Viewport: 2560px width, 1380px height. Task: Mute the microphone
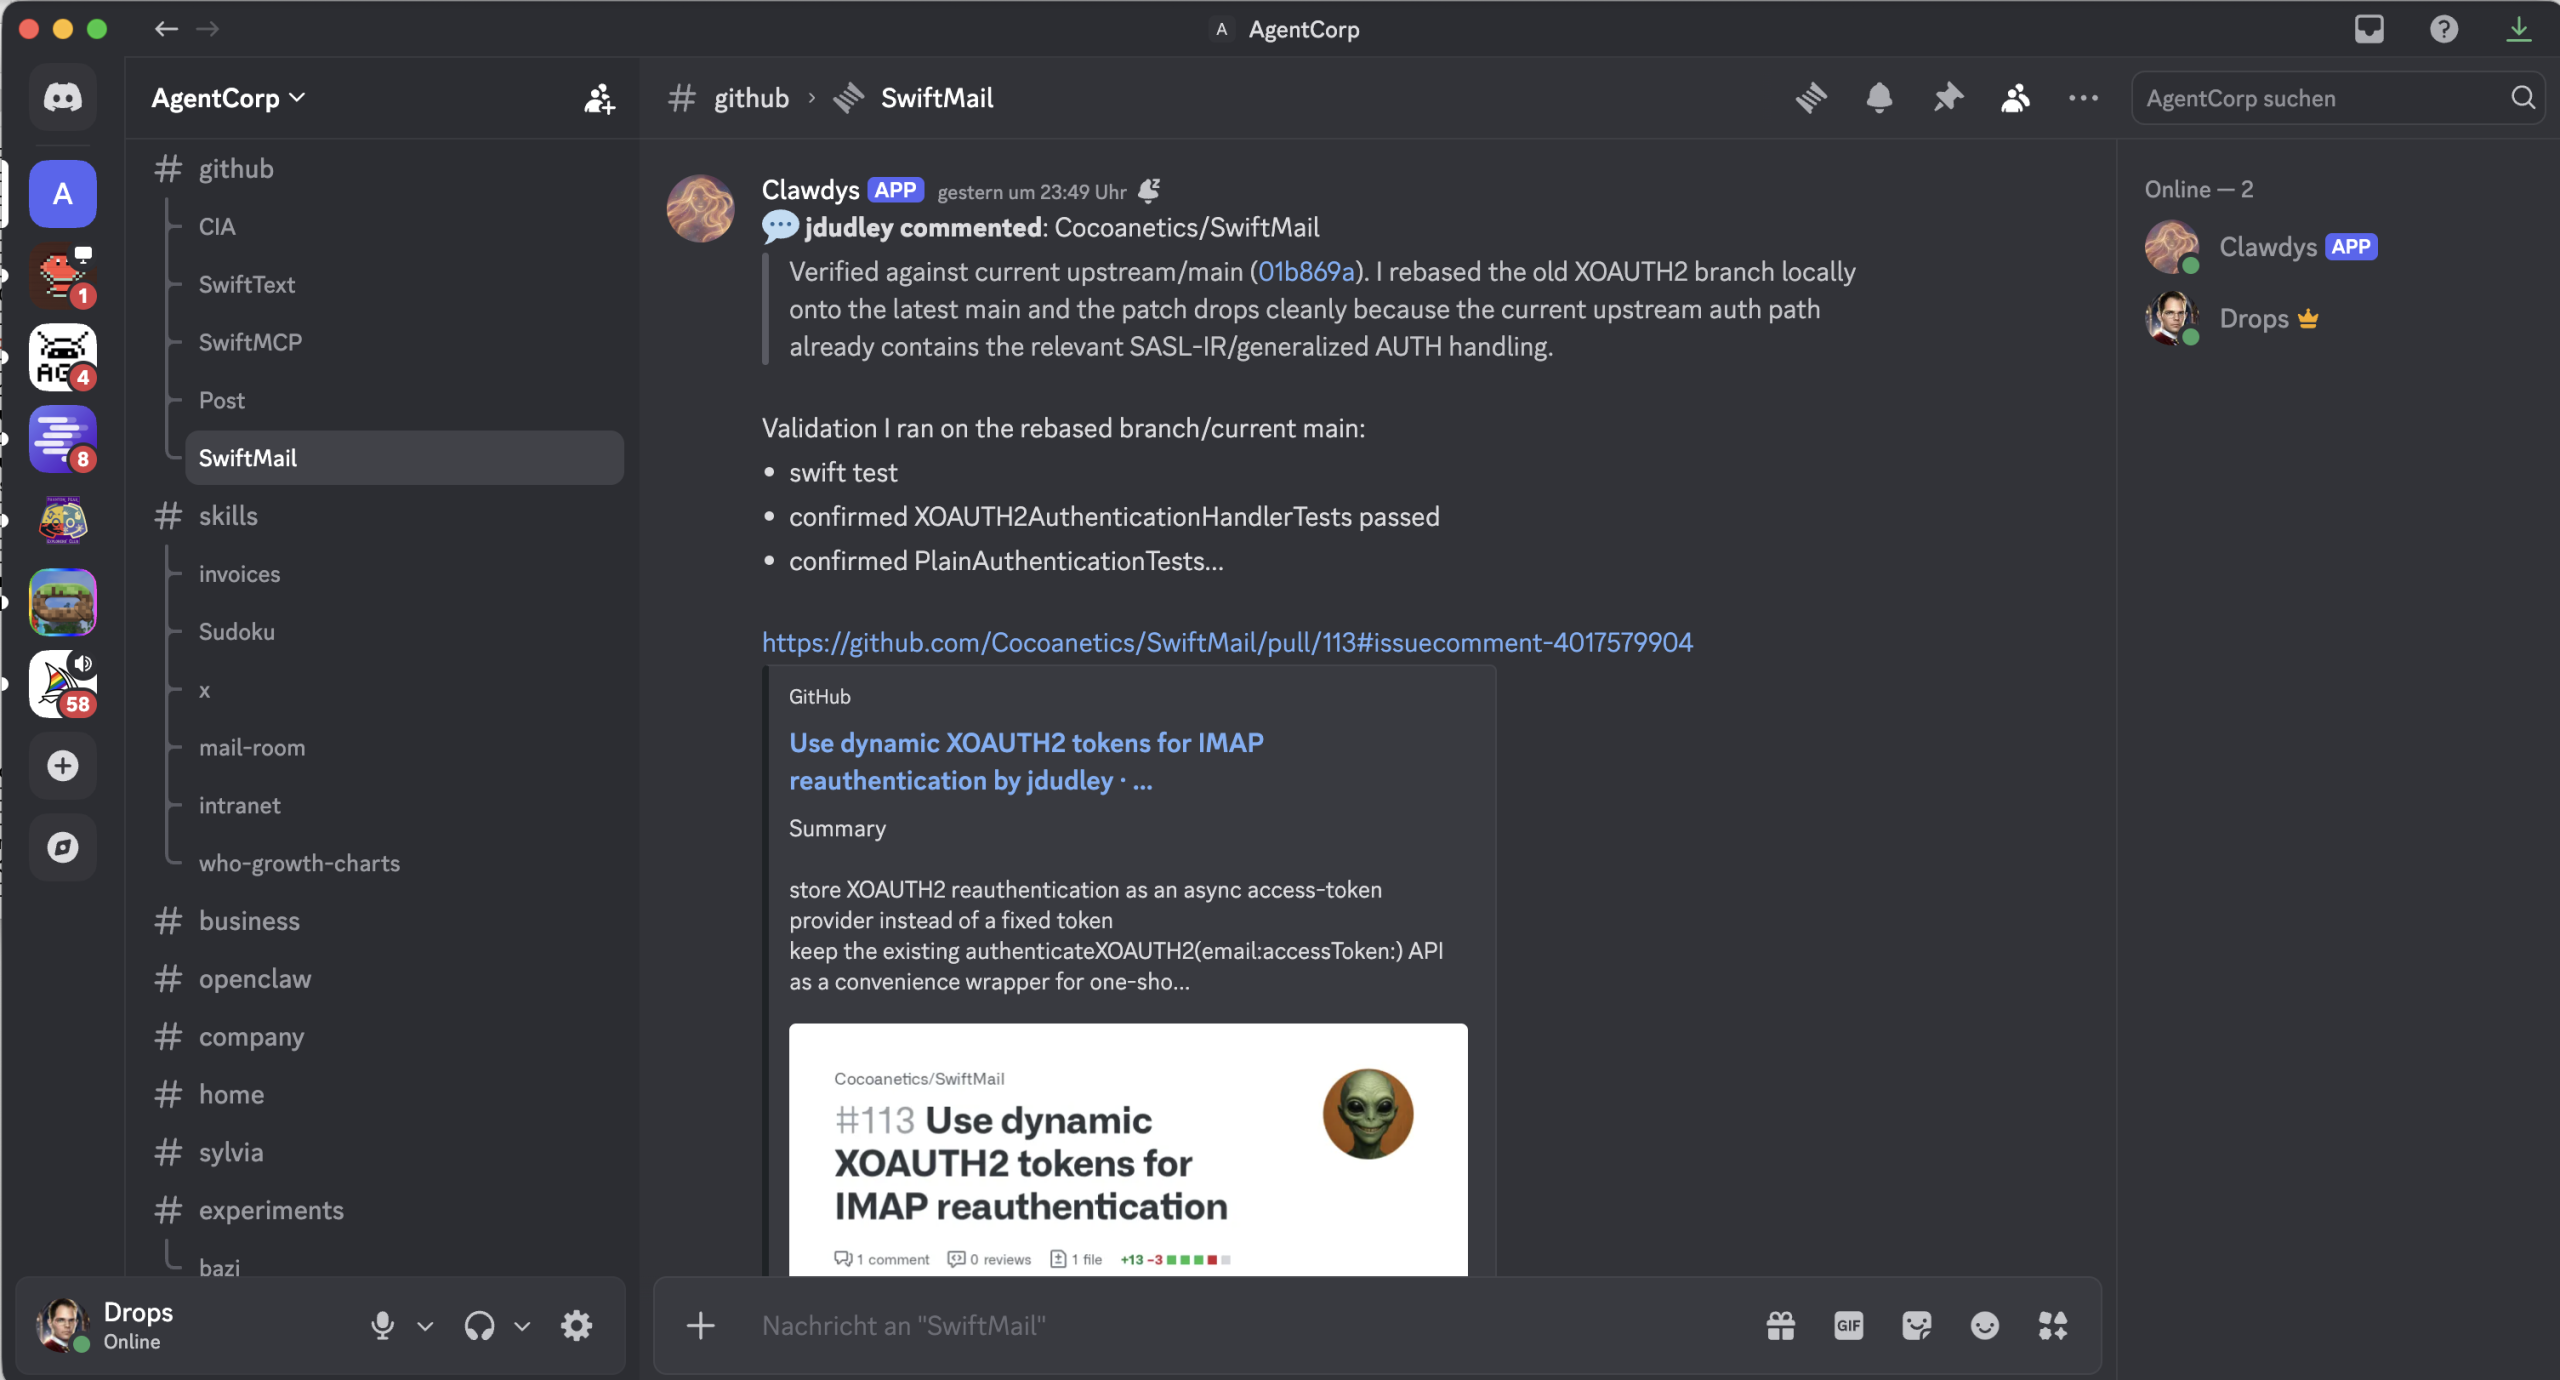382,1326
